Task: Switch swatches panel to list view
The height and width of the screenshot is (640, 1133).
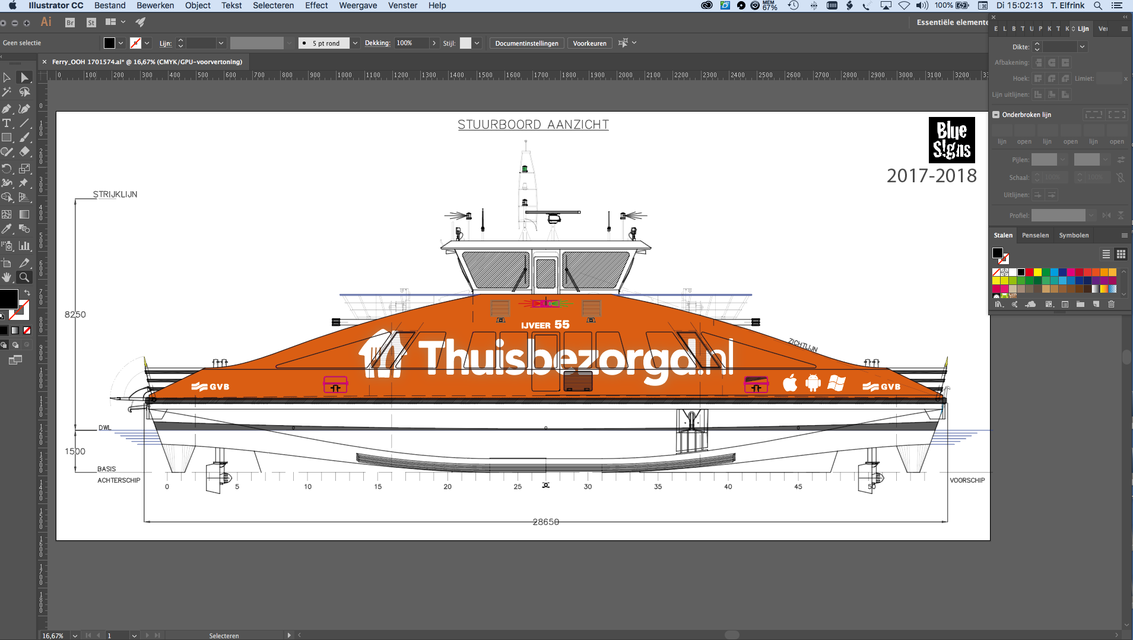Action: 1106,254
